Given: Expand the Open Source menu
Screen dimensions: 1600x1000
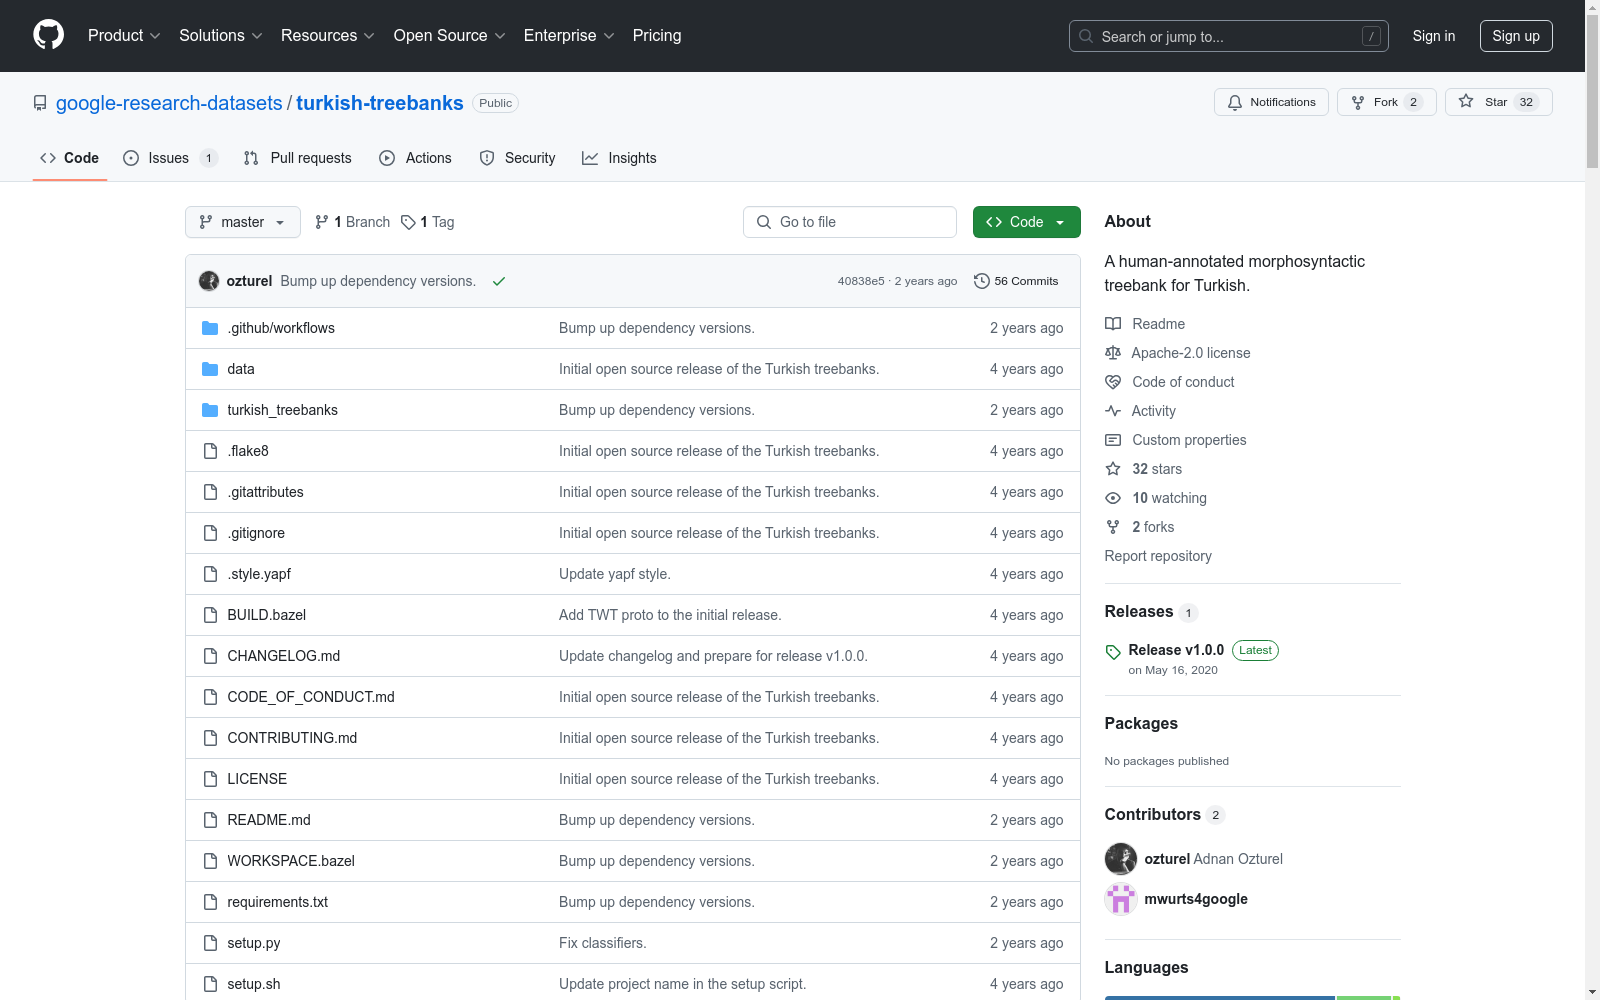Looking at the screenshot, I should point(450,36).
